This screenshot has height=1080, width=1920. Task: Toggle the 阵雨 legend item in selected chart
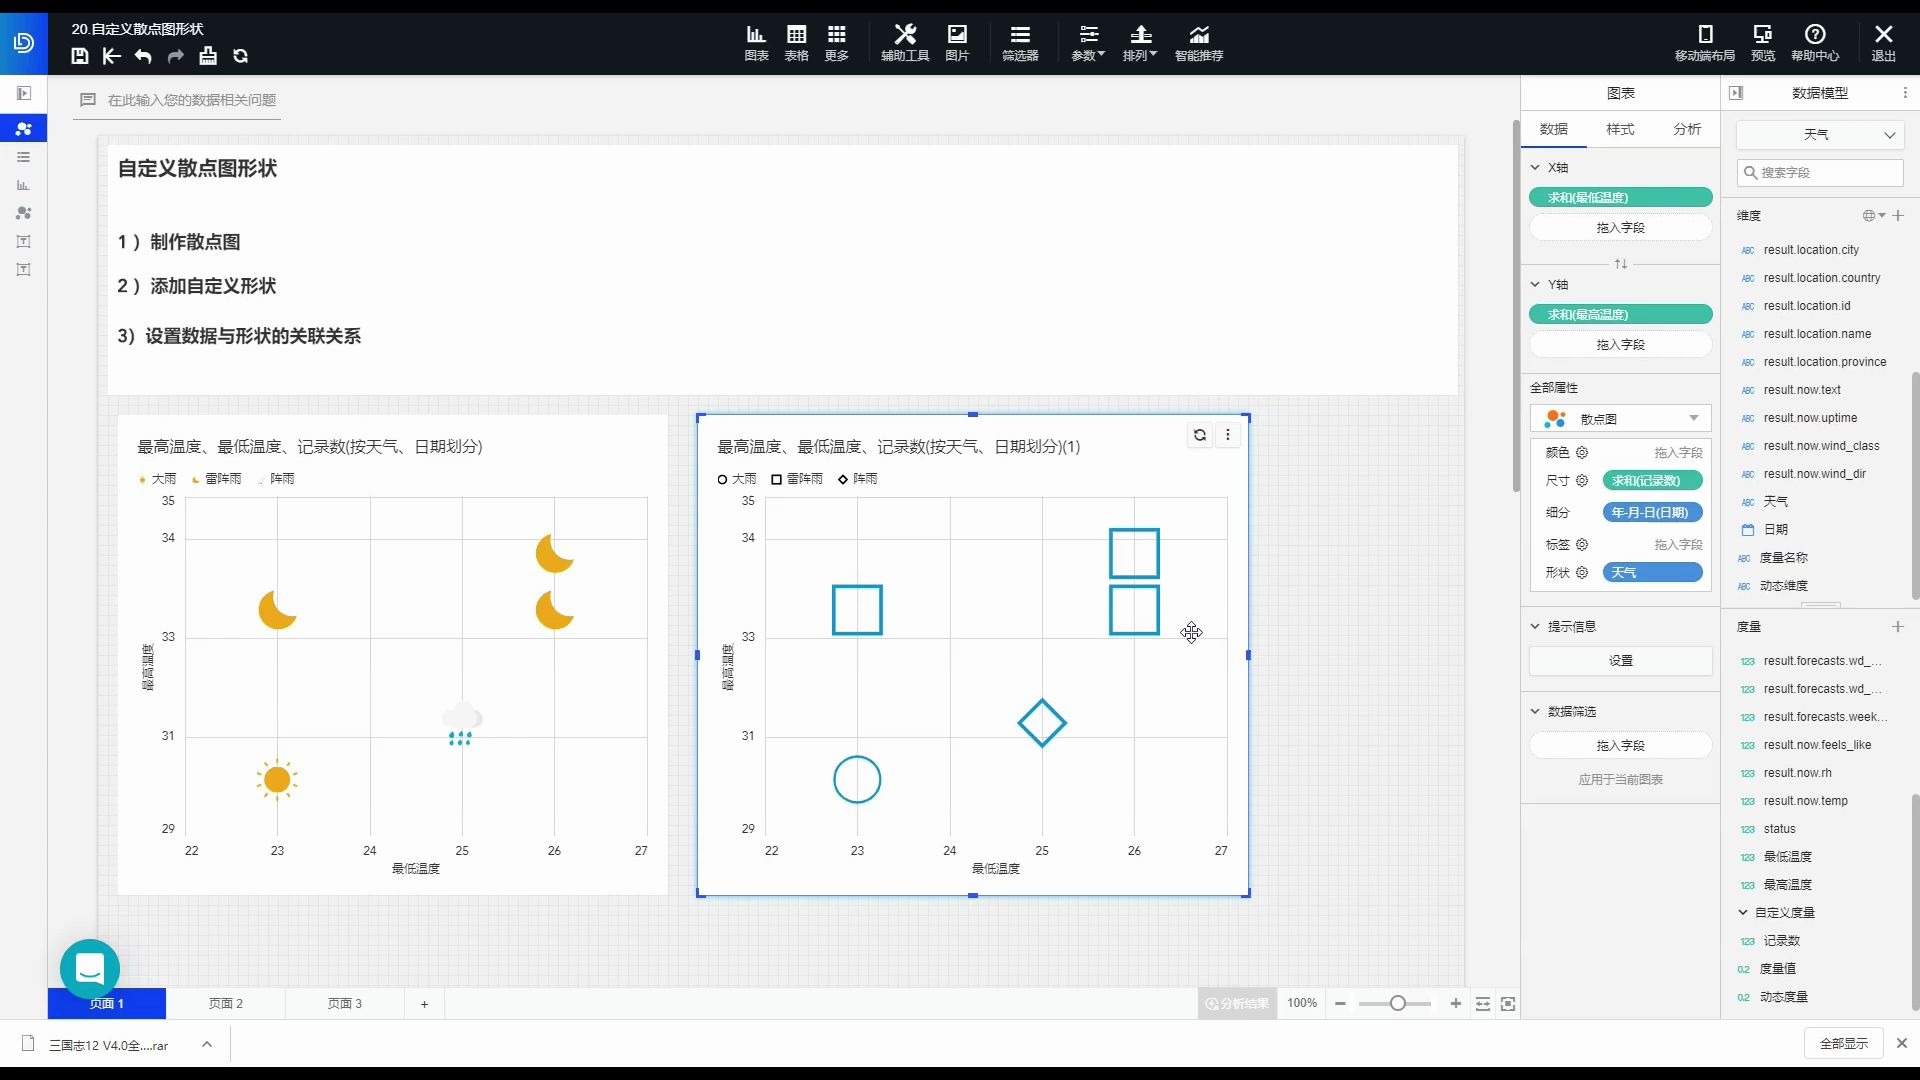pos(857,479)
